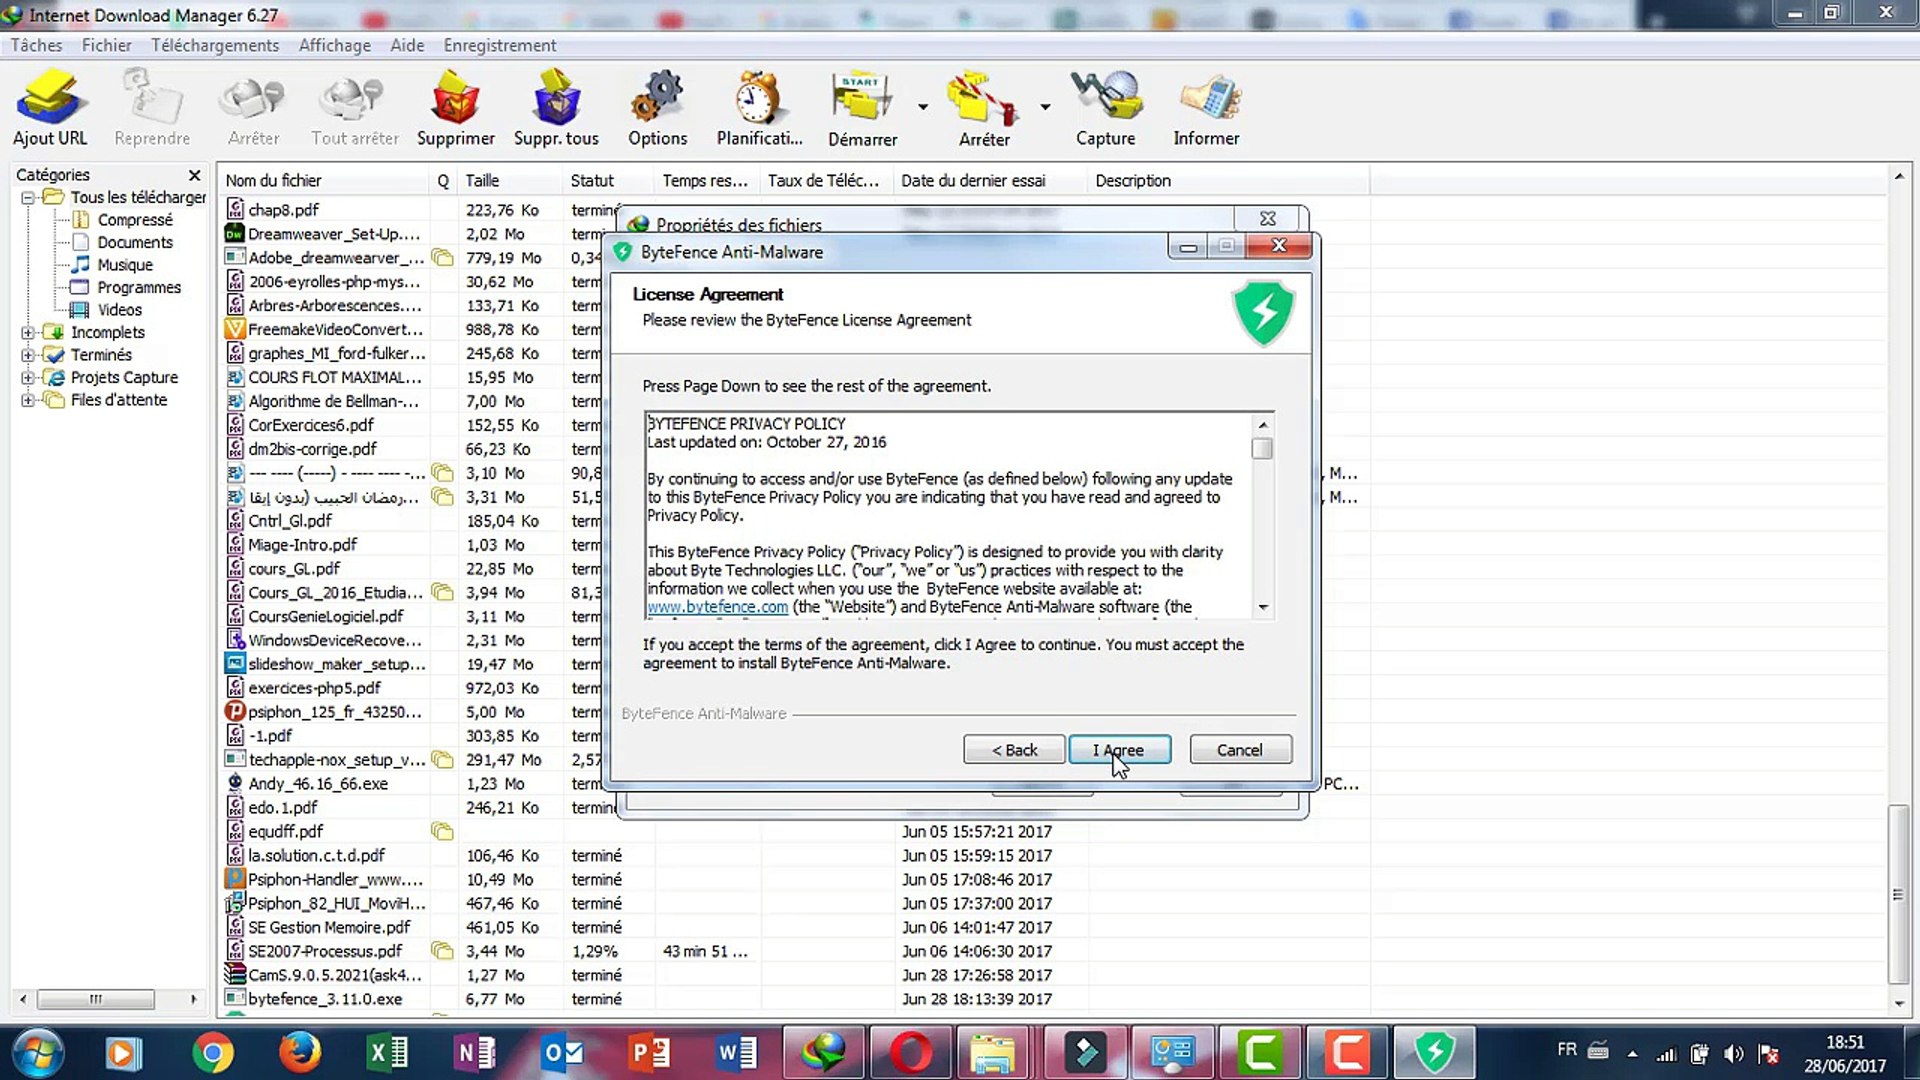This screenshot has height=1080, width=1920.
Task: Click the volume icon in system tray
Action: [1733, 1054]
